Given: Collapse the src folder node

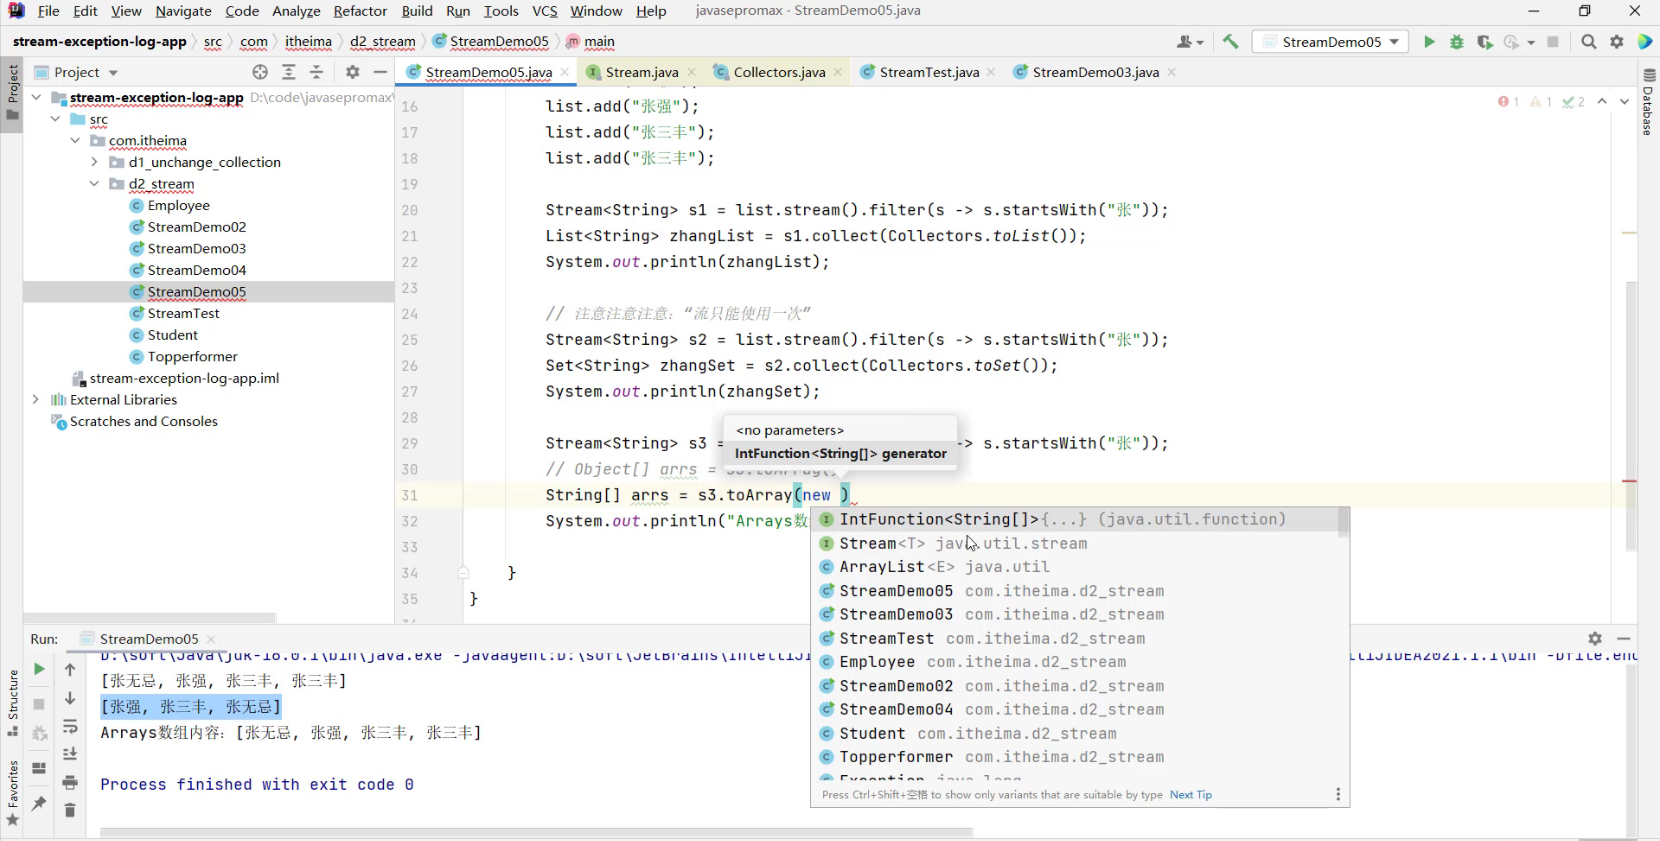Looking at the screenshot, I should click(x=56, y=119).
